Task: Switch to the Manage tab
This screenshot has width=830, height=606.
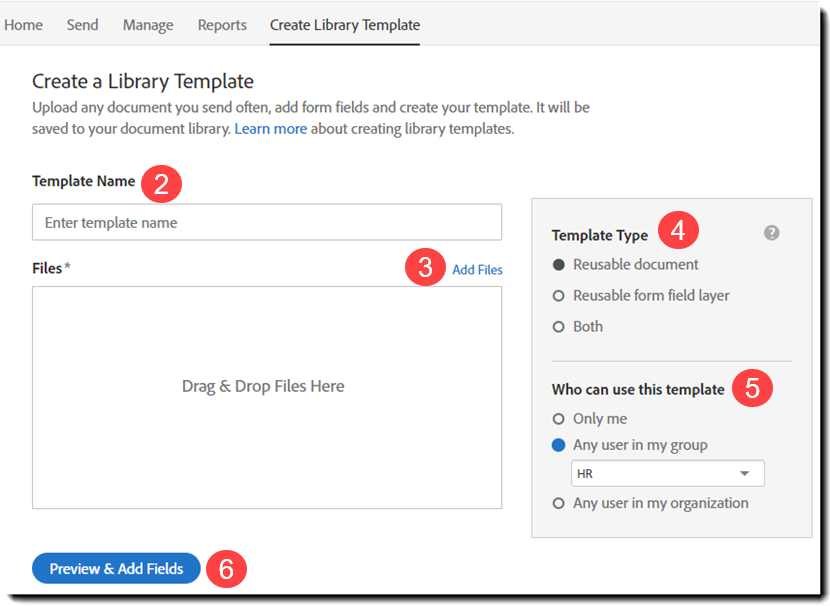Action: (147, 25)
